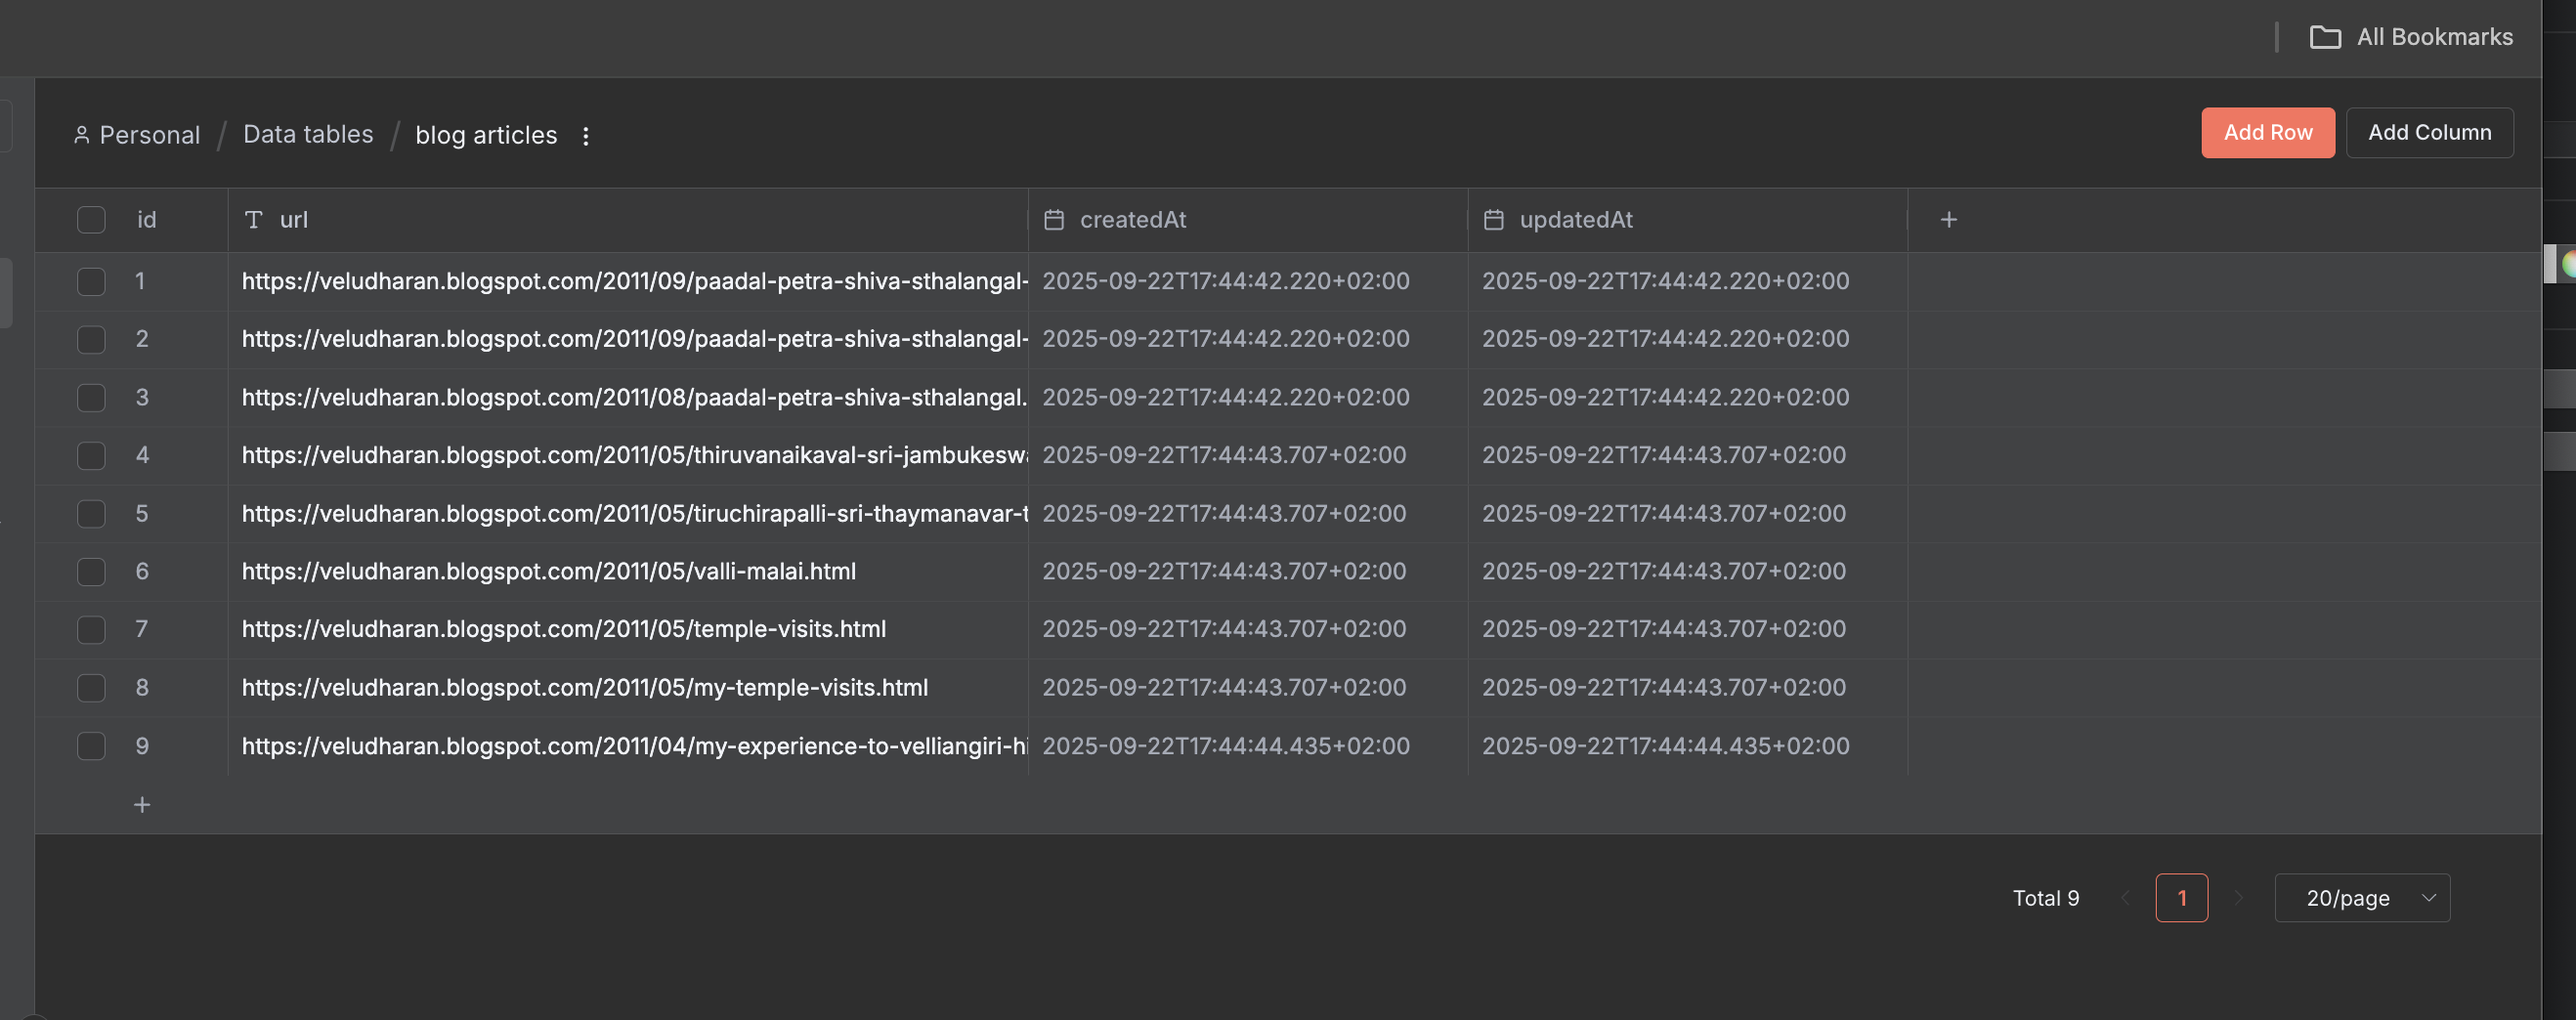This screenshot has height=1020, width=2576.
Task: Select the checkbox for row 1
Action: 91,282
